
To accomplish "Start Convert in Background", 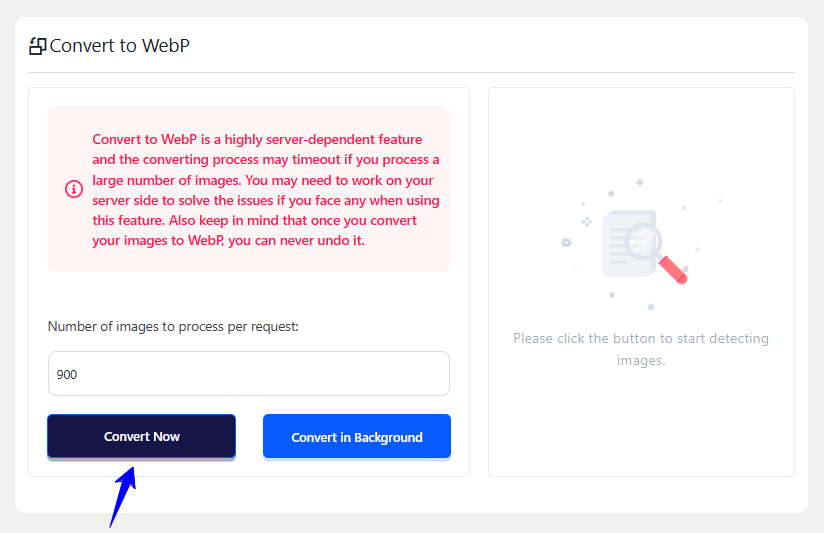I will (357, 436).
